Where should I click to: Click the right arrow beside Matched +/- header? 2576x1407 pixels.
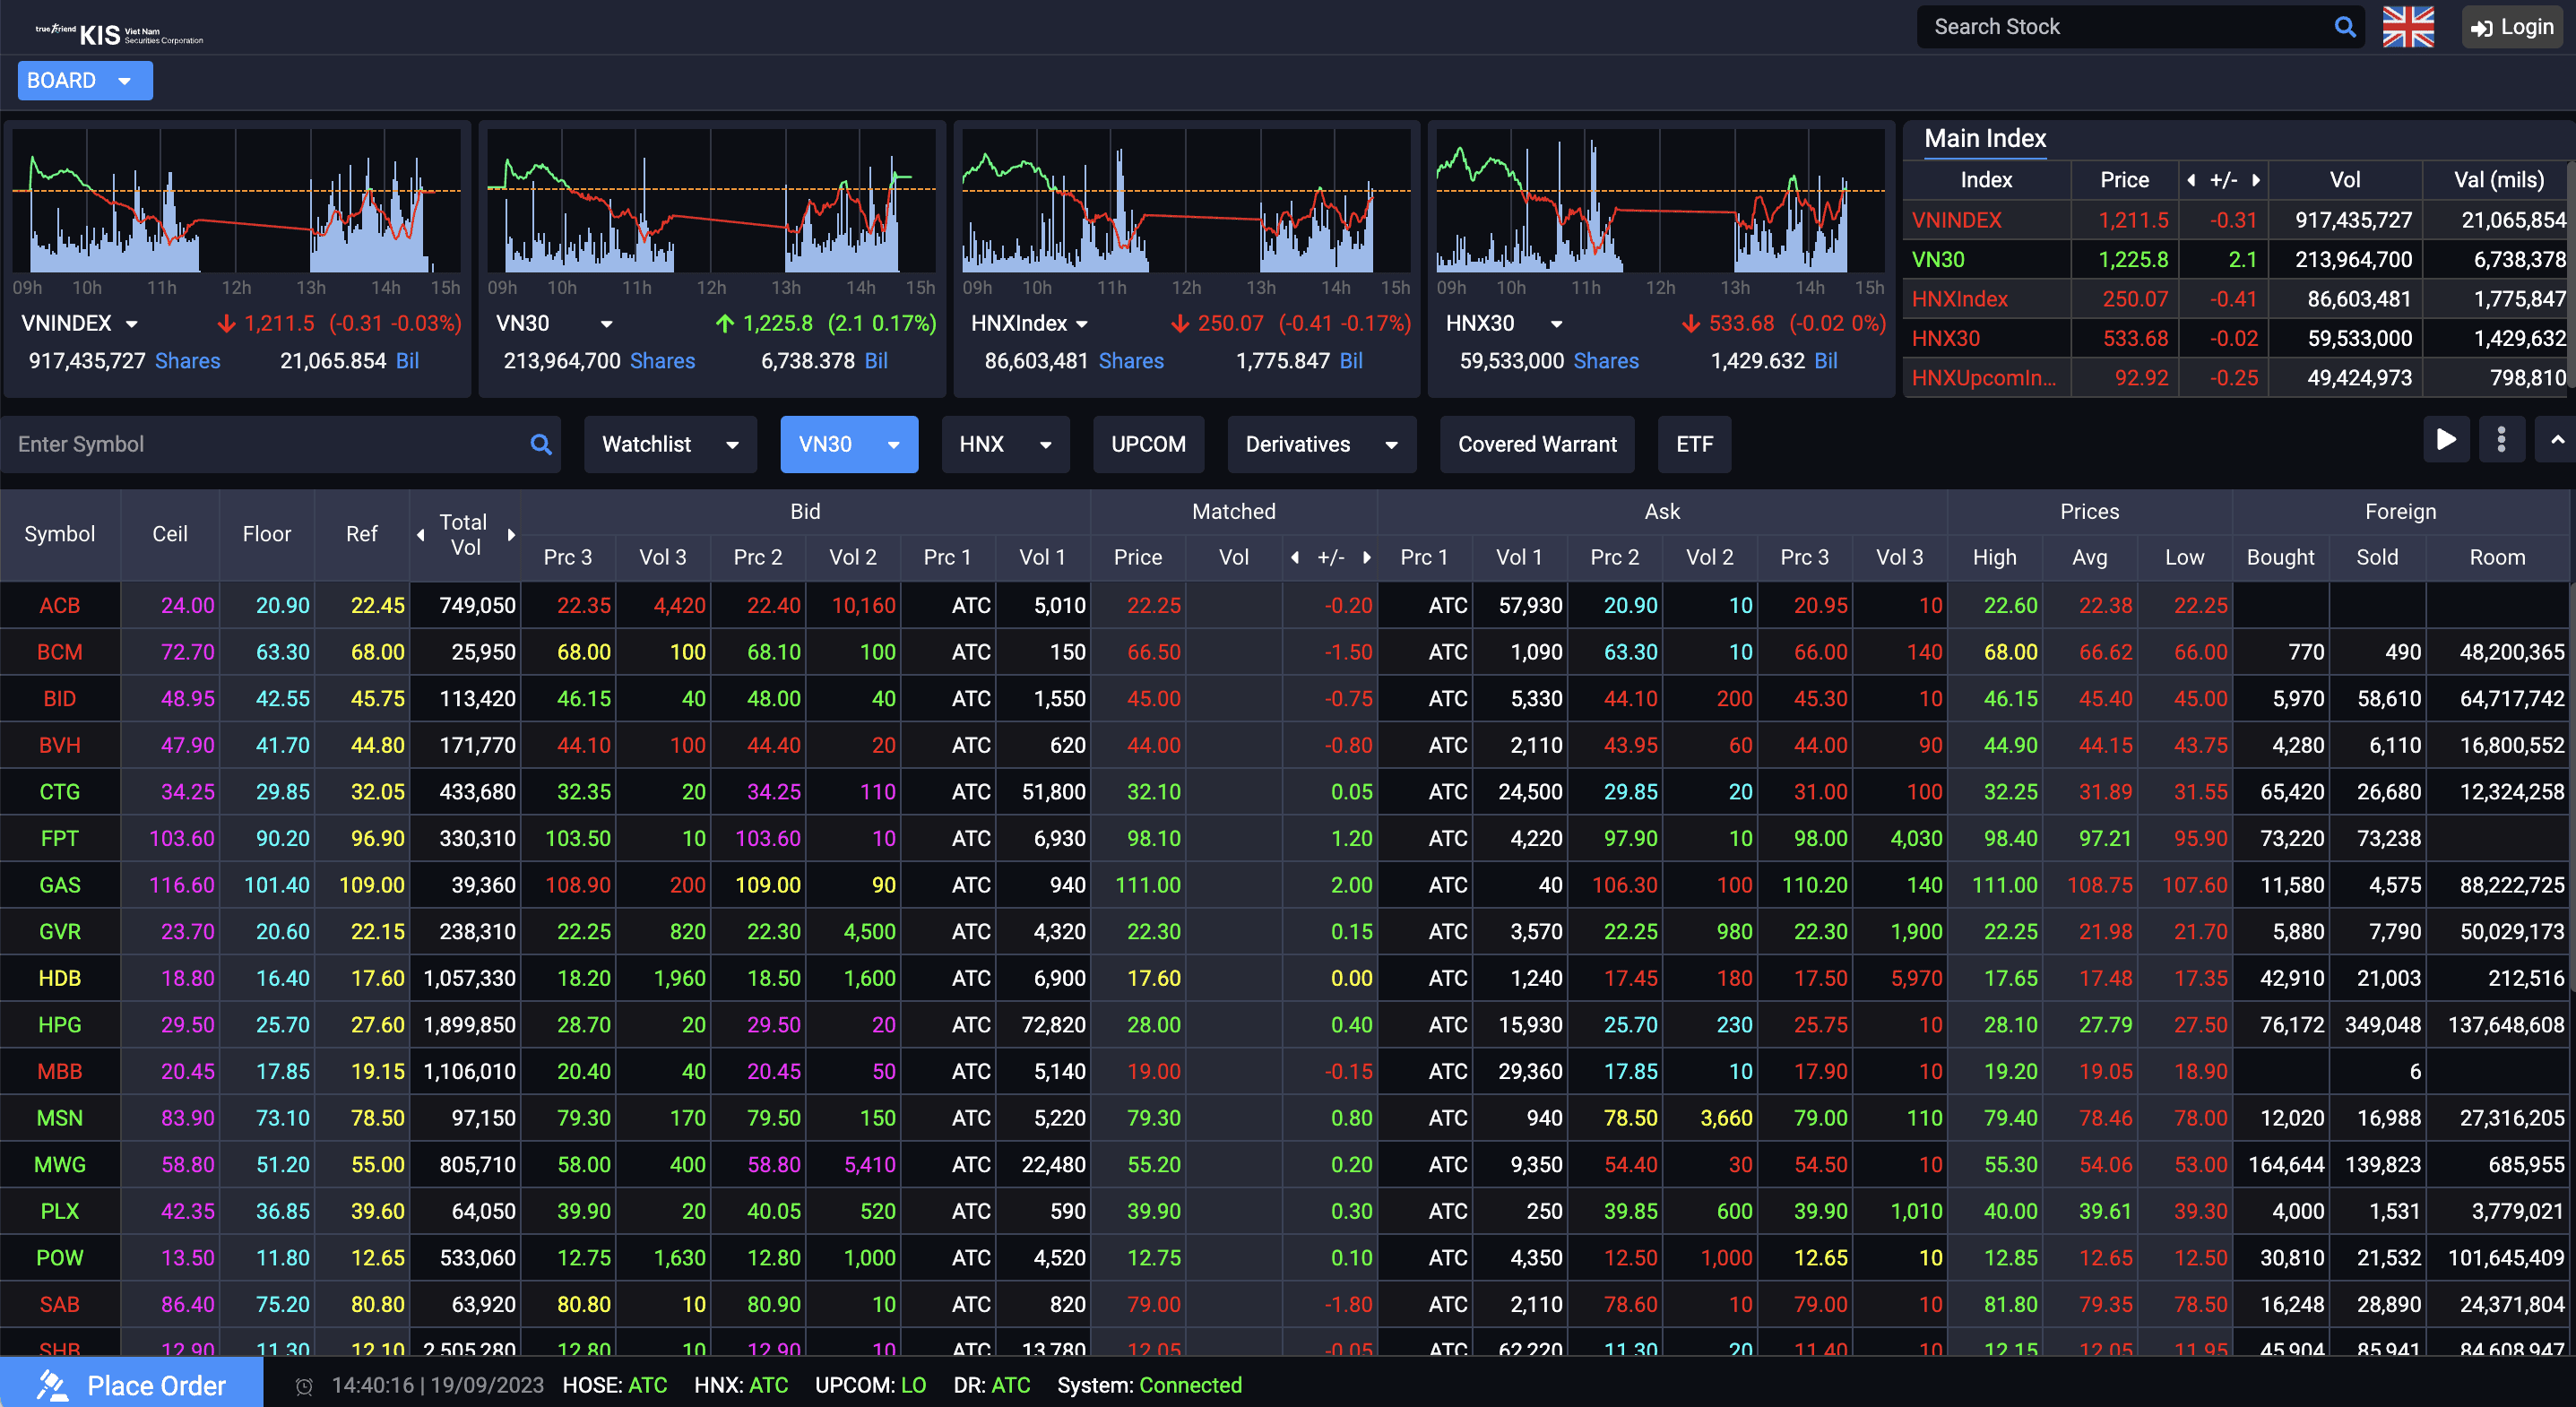pyautogui.click(x=1367, y=558)
